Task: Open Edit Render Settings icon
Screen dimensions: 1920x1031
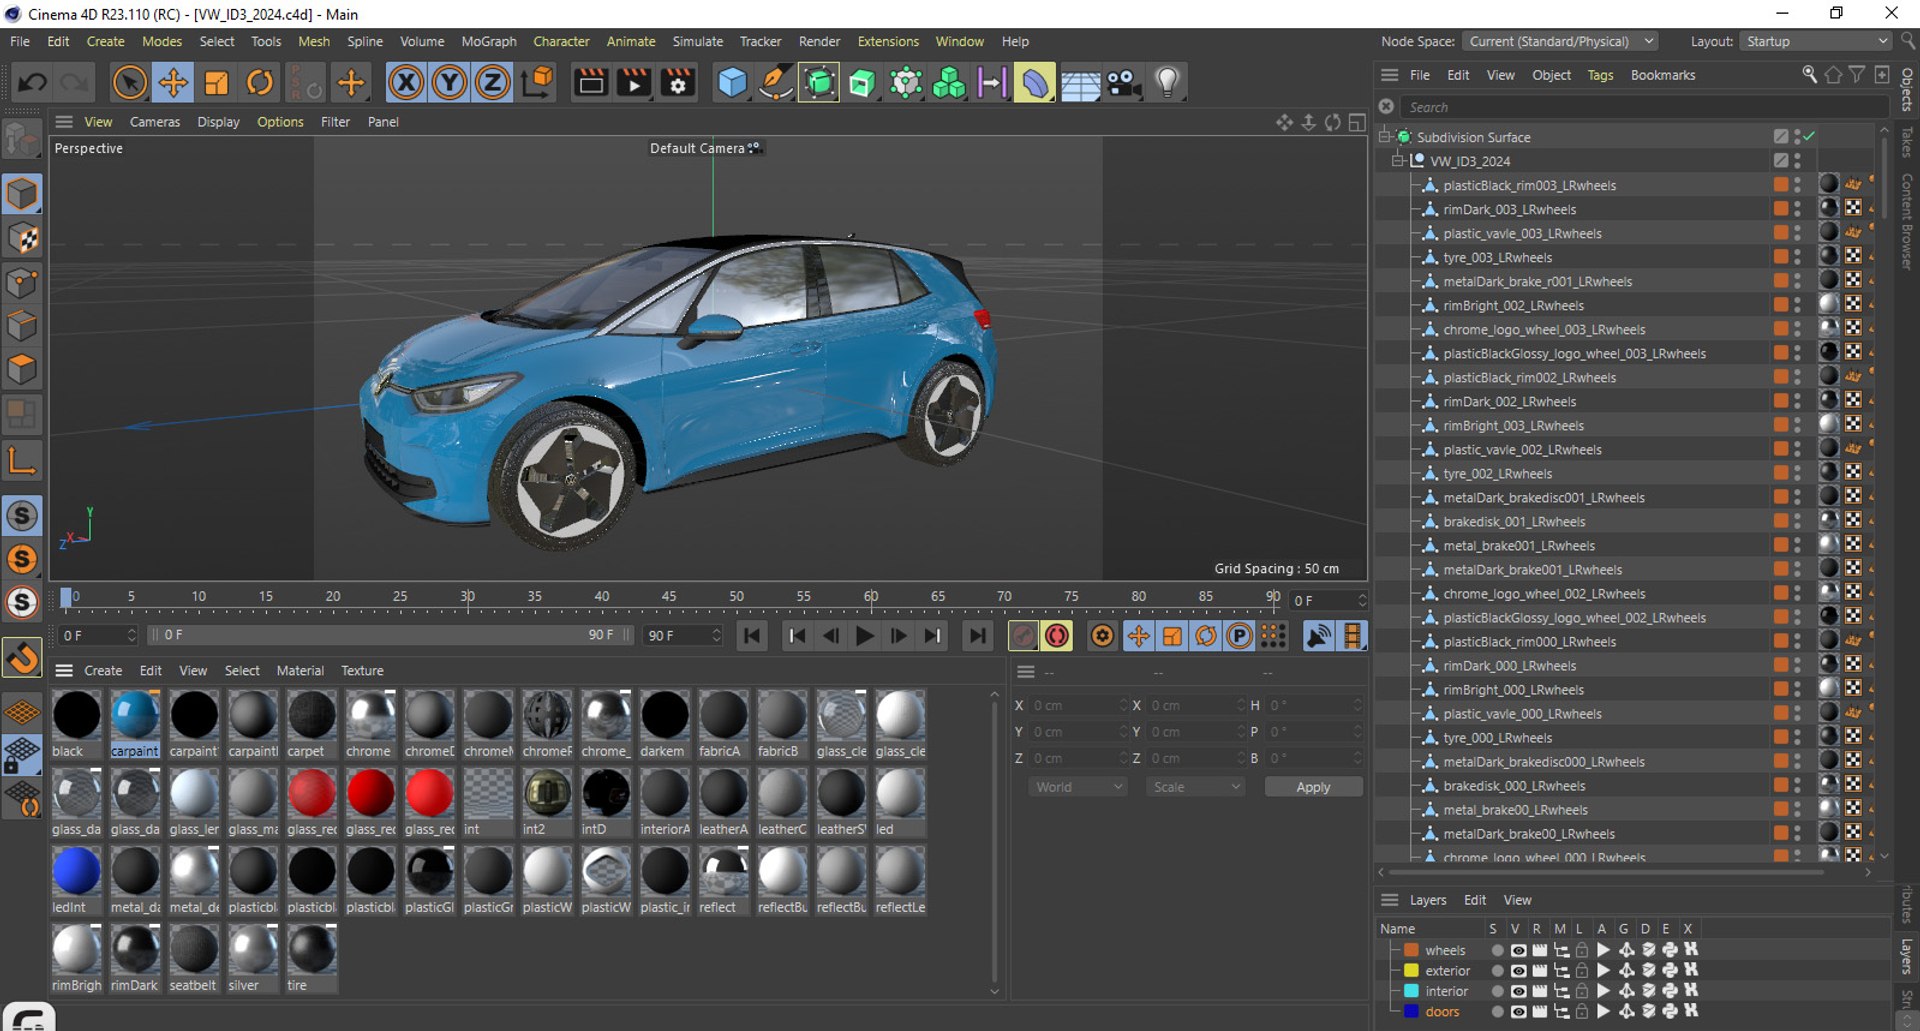Action: (678, 83)
